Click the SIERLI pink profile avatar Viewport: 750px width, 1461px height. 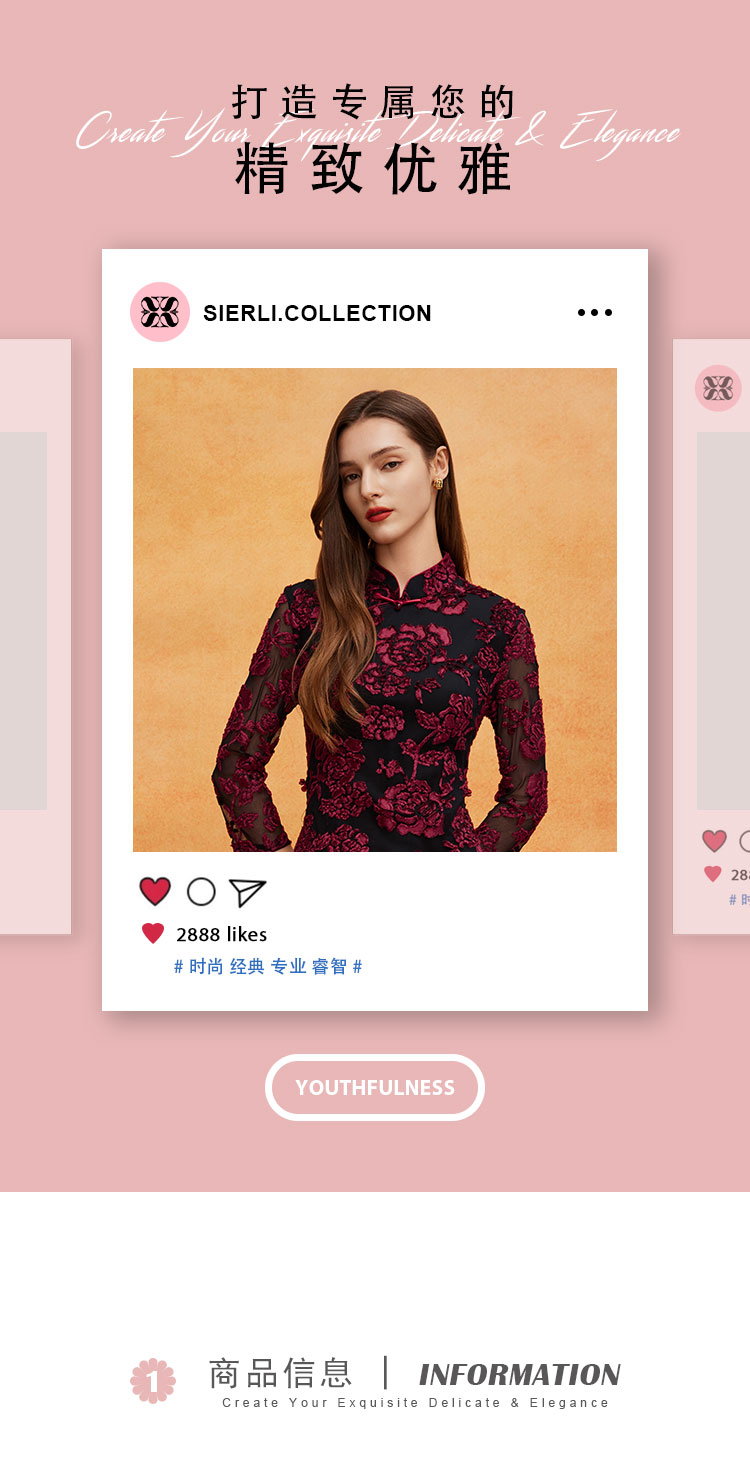pos(160,312)
